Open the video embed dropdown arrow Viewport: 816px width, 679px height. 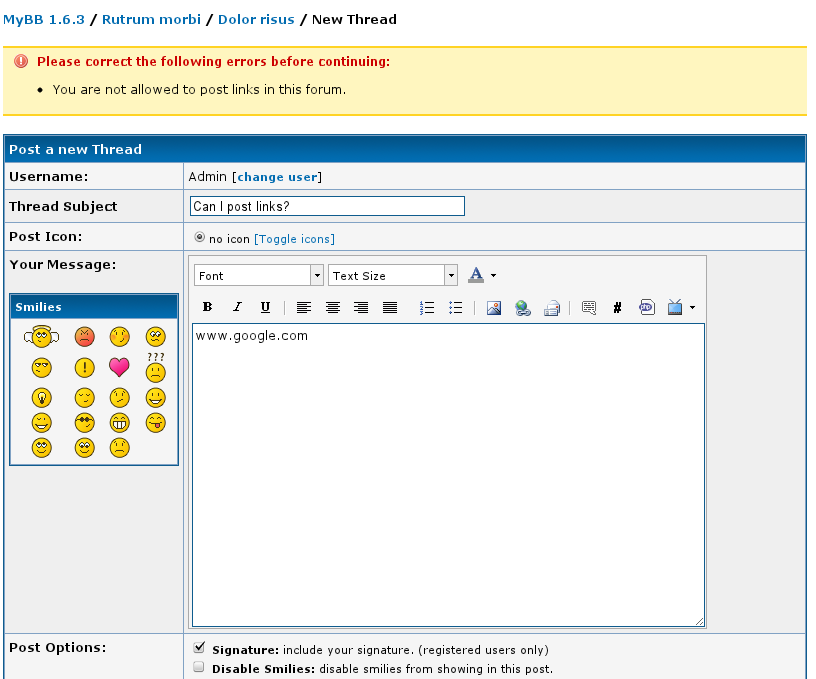pos(692,308)
